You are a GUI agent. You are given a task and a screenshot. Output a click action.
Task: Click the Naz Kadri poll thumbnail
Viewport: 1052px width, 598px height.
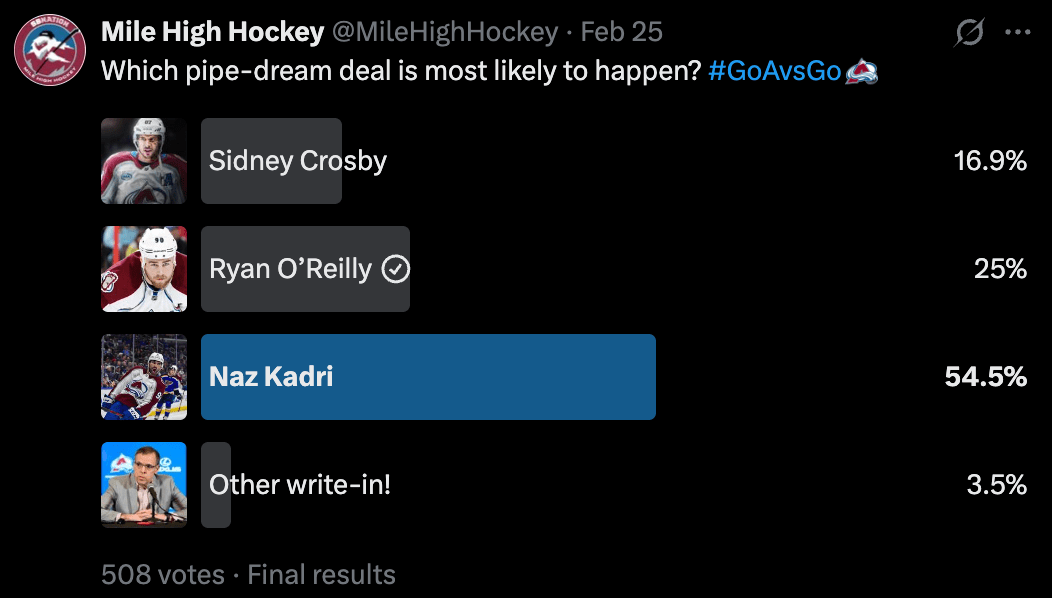tap(144, 377)
